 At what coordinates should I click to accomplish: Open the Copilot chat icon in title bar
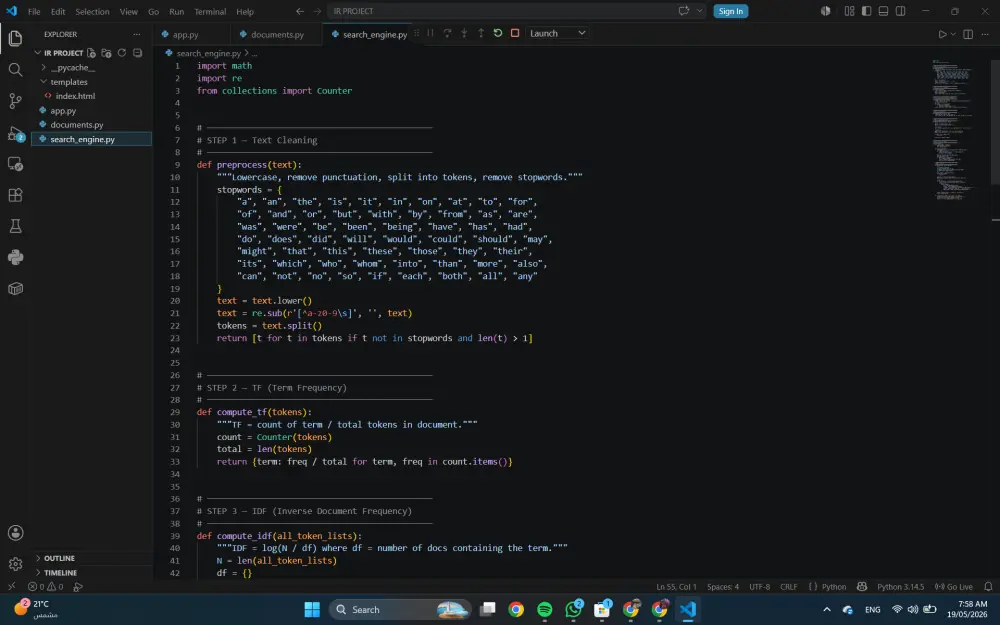tap(684, 11)
